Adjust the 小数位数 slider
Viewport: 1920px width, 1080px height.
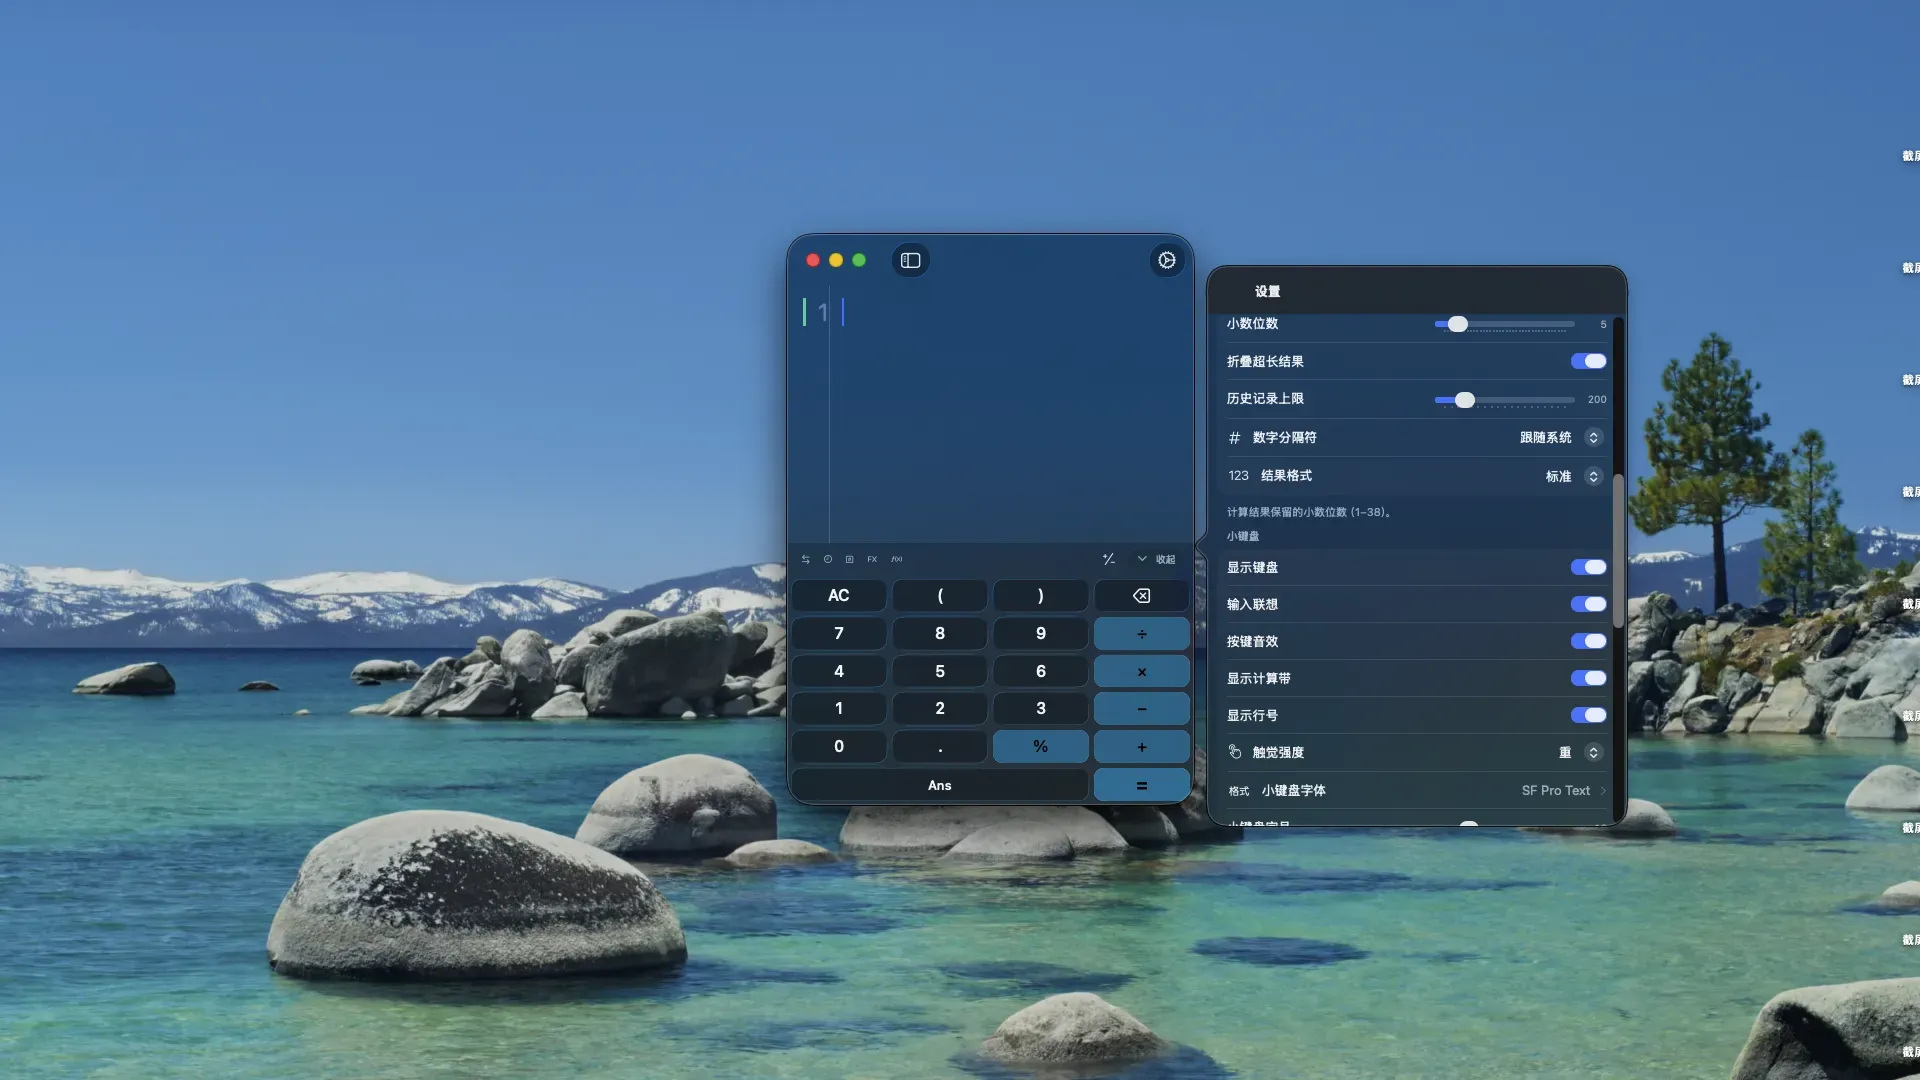1504,324
